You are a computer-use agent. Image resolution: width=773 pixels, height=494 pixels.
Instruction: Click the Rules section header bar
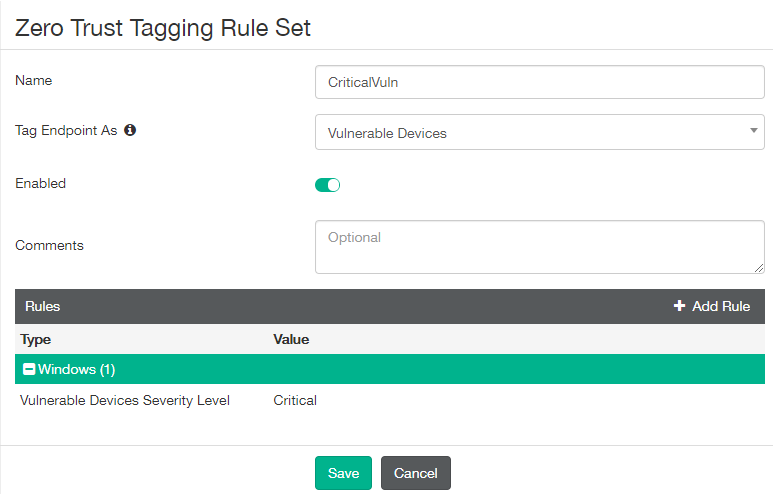click(300, 306)
